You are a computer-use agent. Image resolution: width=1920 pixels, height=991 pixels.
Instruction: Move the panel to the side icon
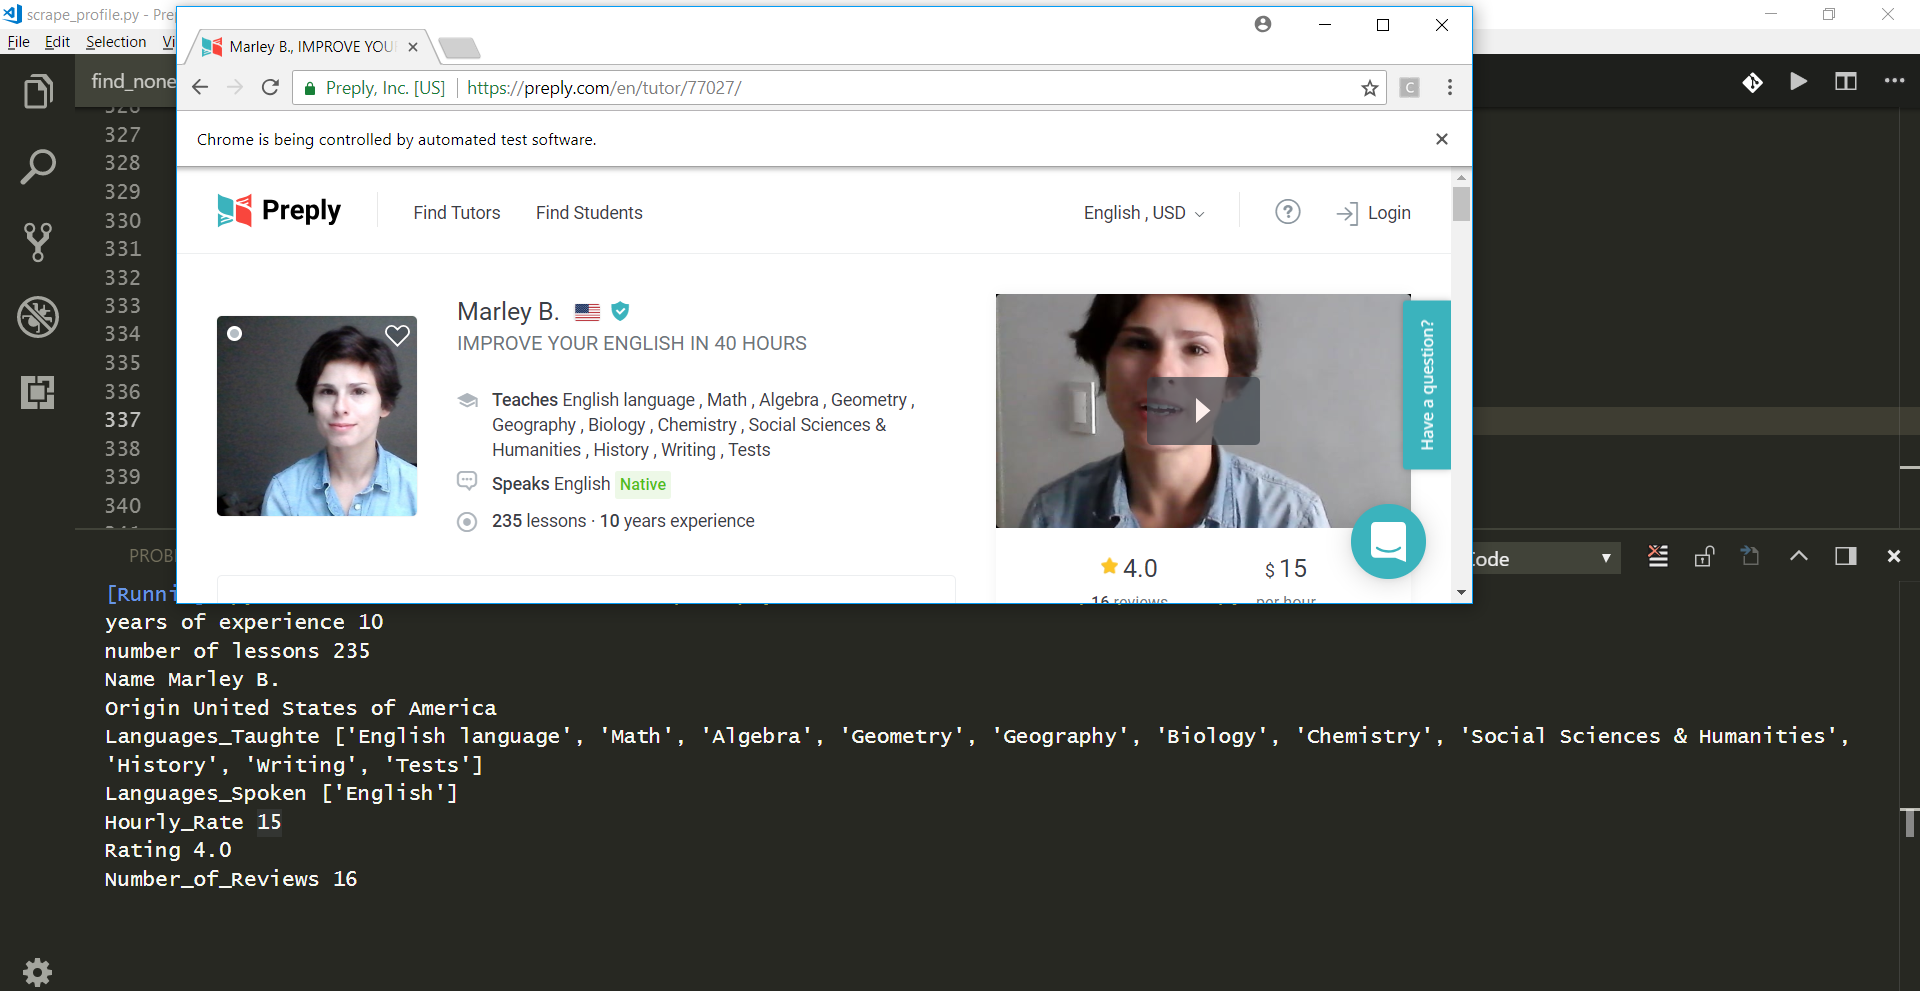click(1846, 556)
